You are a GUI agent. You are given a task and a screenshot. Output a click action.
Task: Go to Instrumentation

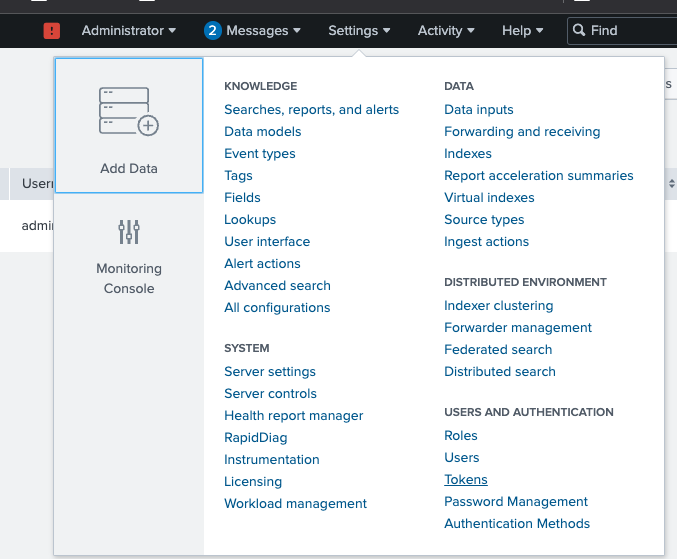272,460
